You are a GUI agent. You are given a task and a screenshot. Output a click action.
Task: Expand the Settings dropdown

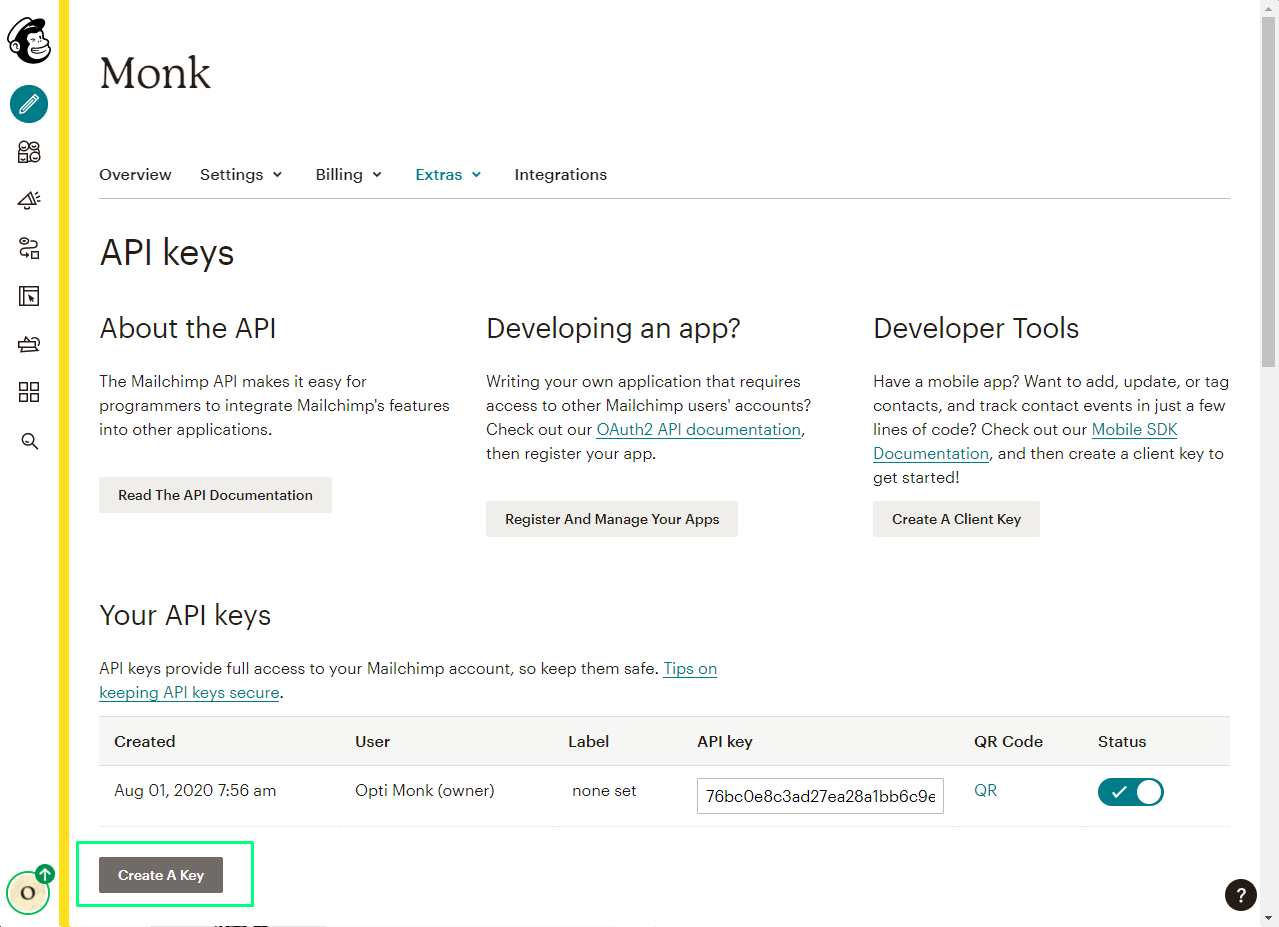pyautogui.click(x=241, y=174)
